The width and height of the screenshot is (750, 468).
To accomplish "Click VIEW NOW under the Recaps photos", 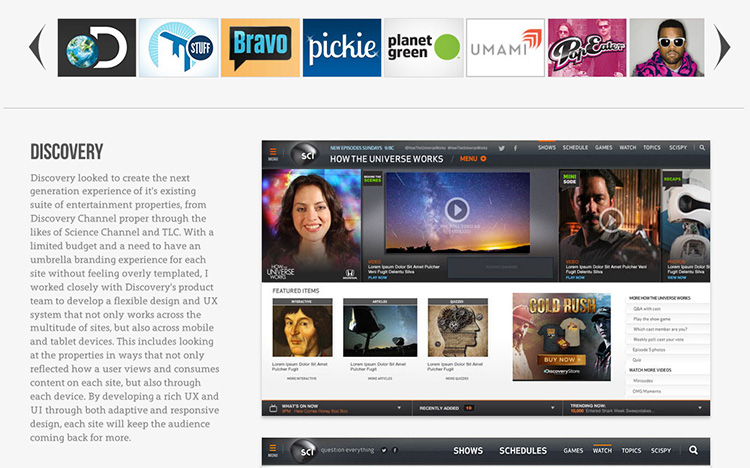I will tap(677, 278).
